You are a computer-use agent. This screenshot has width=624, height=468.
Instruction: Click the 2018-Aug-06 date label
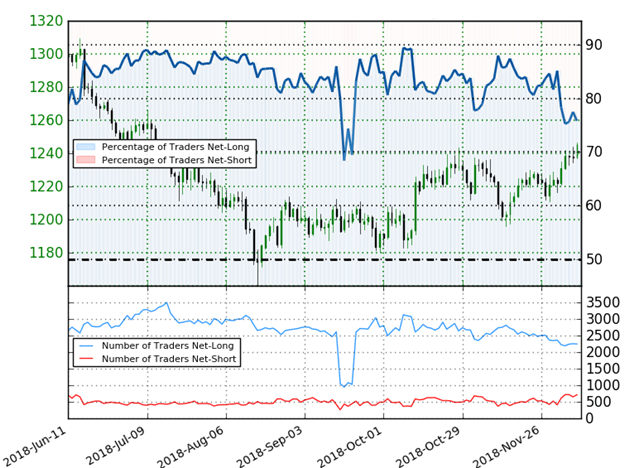(191, 447)
